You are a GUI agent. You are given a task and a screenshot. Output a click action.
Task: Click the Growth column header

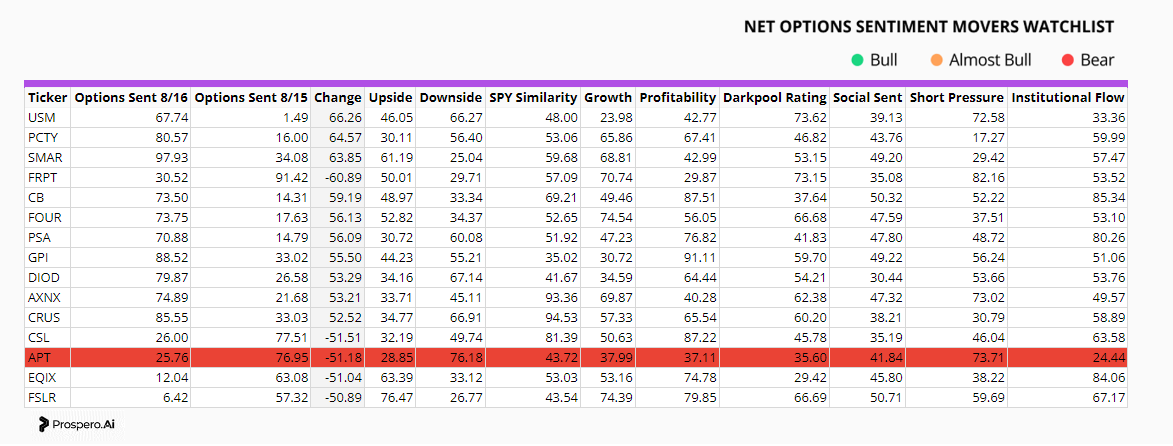coord(607,98)
